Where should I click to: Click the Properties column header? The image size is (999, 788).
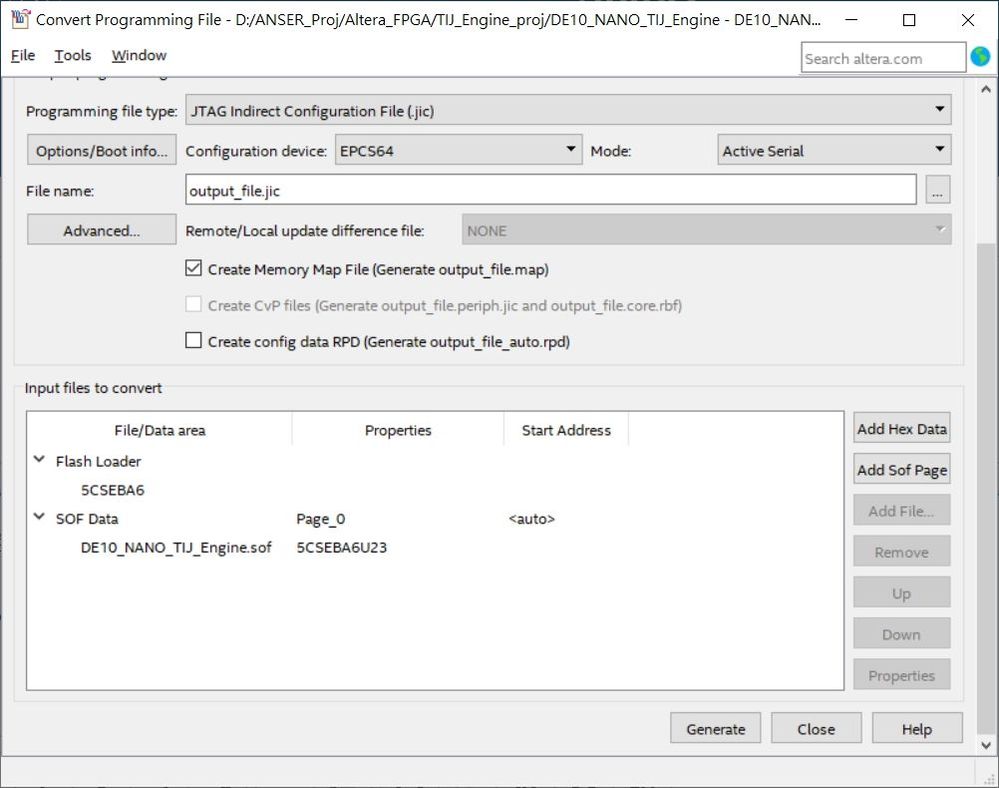pos(398,430)
